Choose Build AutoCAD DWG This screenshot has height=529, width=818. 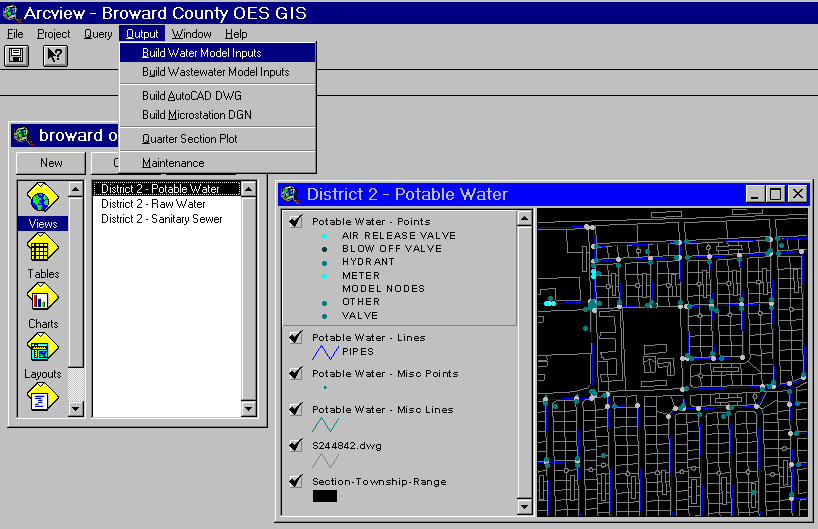click(218, 96)
